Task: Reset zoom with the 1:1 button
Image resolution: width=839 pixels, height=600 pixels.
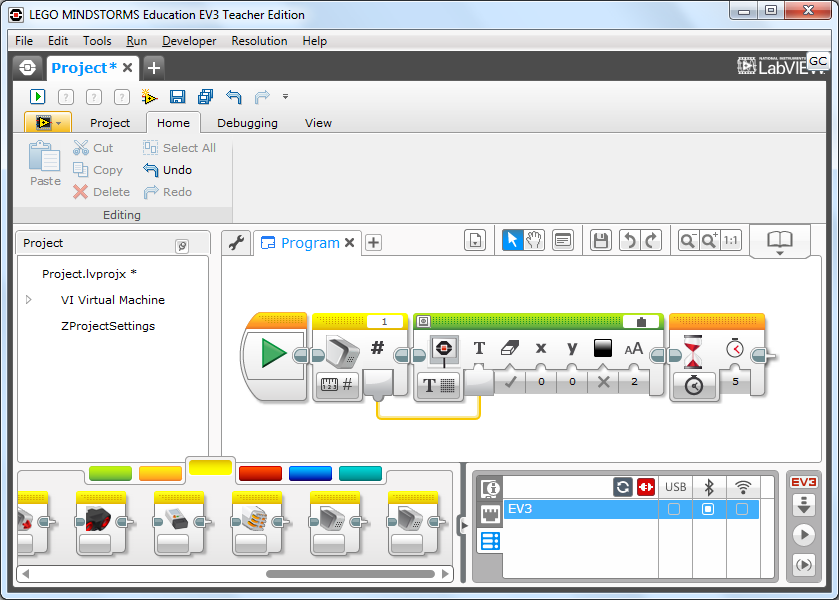Action: click(731, 240)
